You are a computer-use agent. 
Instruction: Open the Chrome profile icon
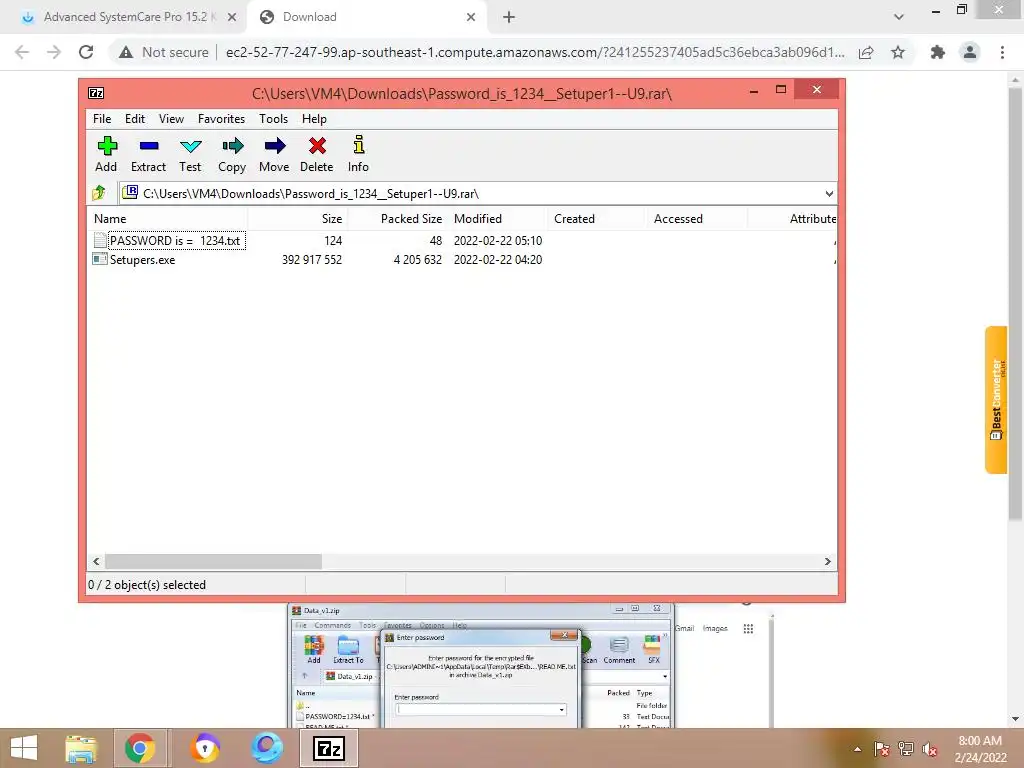[x=970, y=52]
